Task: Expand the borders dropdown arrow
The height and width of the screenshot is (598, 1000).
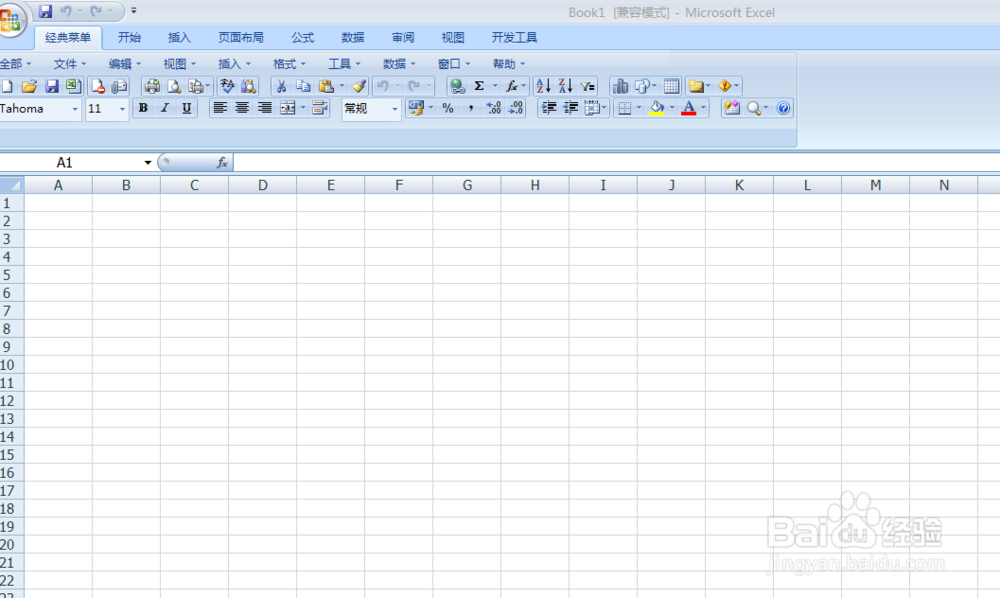Action: [639, 108]
